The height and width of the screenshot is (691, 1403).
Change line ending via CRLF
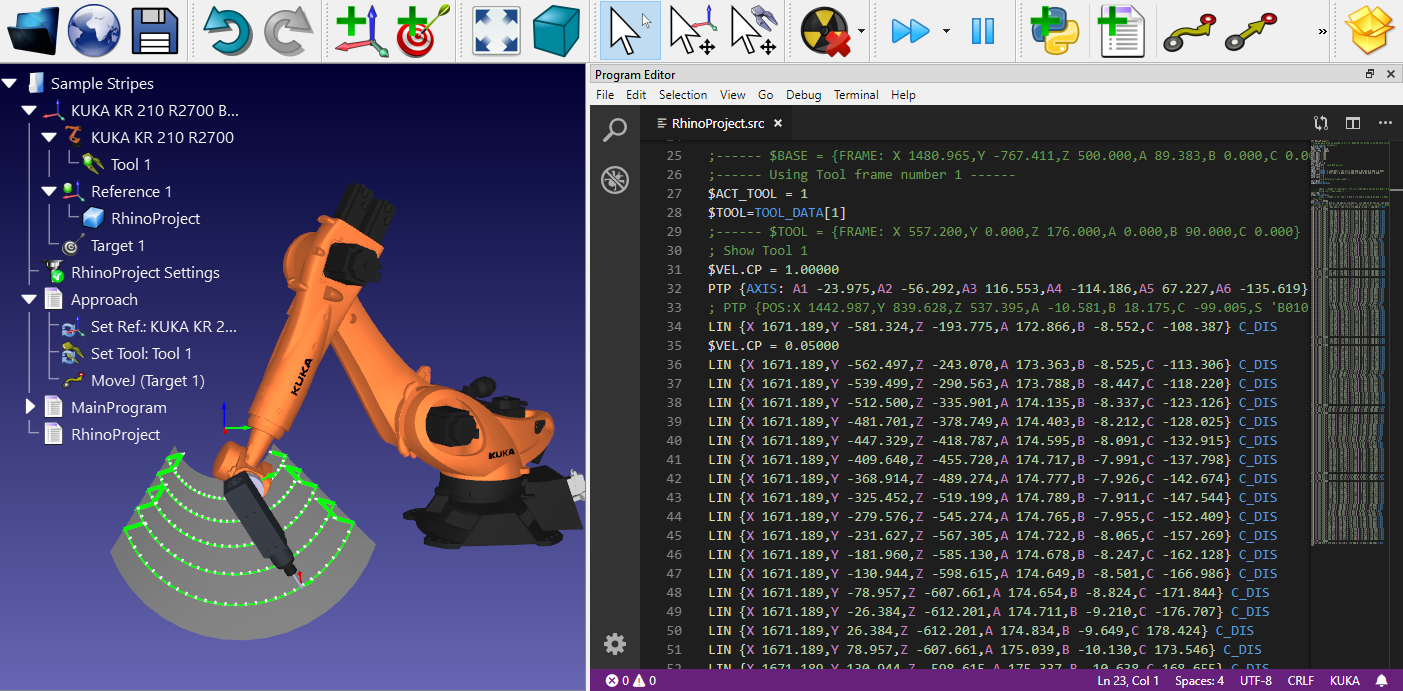click(x=1301, y=680)
